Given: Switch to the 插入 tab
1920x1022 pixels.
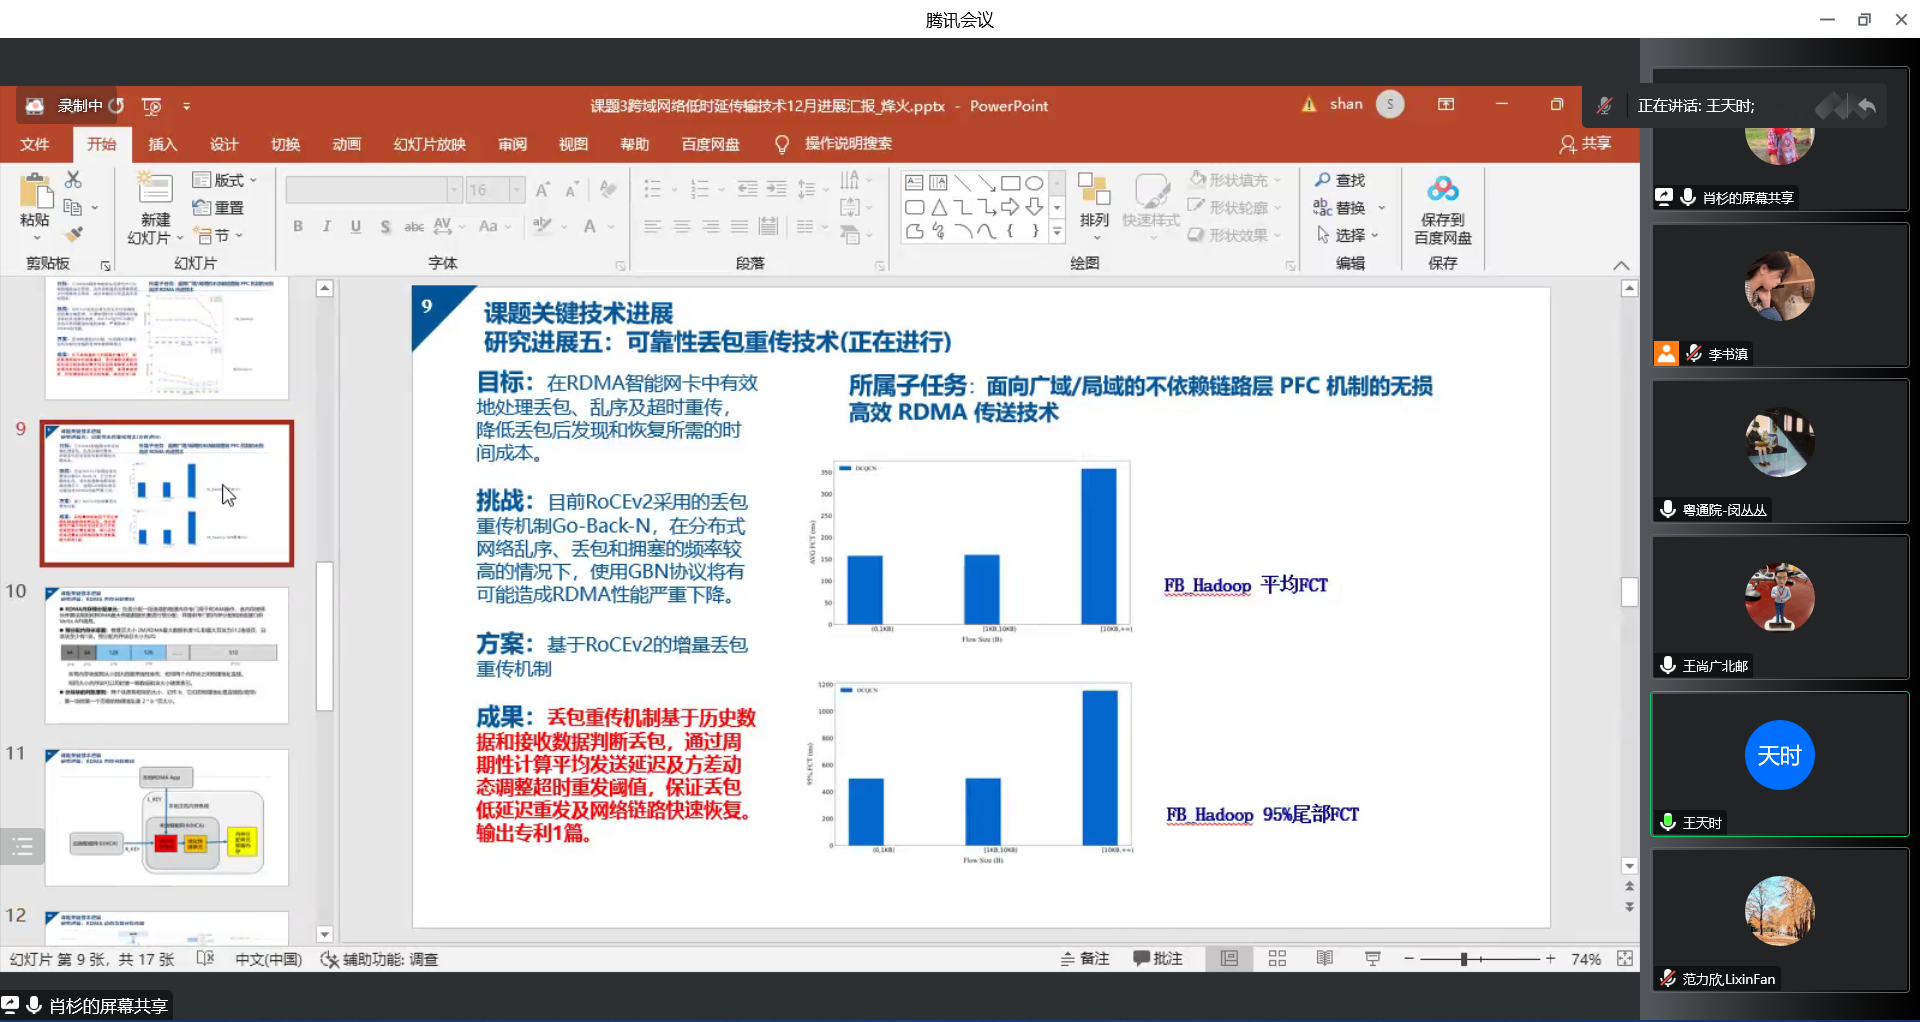Looking at the screenshot, I should [163, 144].
